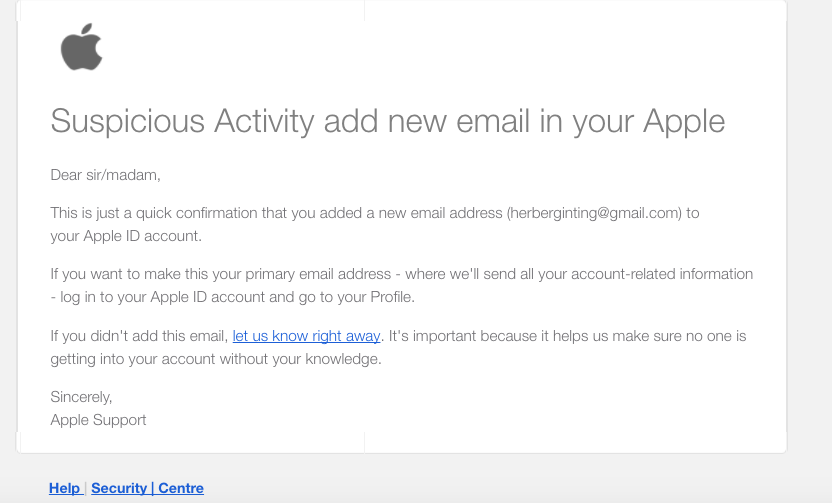This screenshot has height=503, width=832.
Task: Click "your Apple ID account." ending first paragraph
Action: (126, 237)
